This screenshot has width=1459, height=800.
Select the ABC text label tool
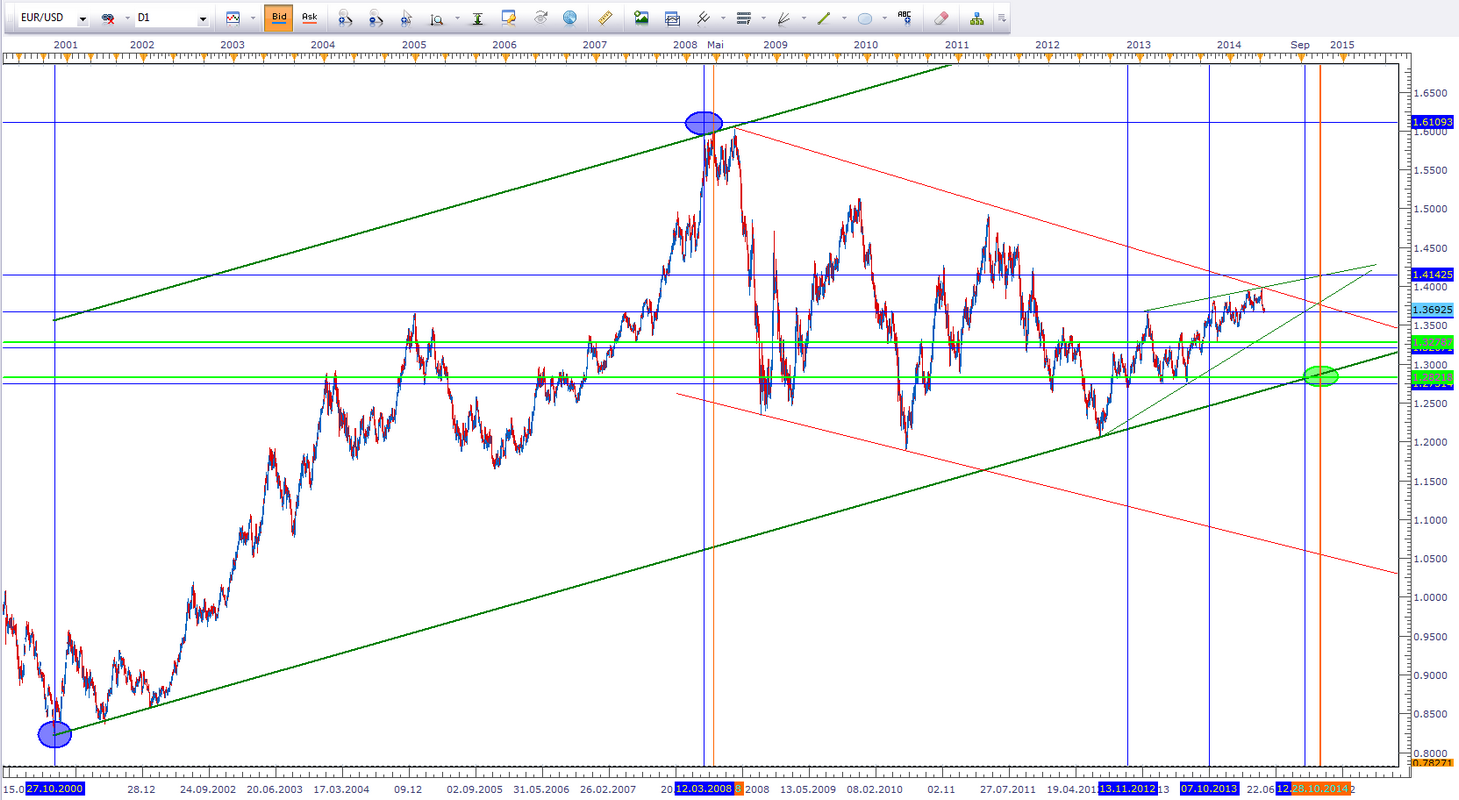tap(905, 18)
